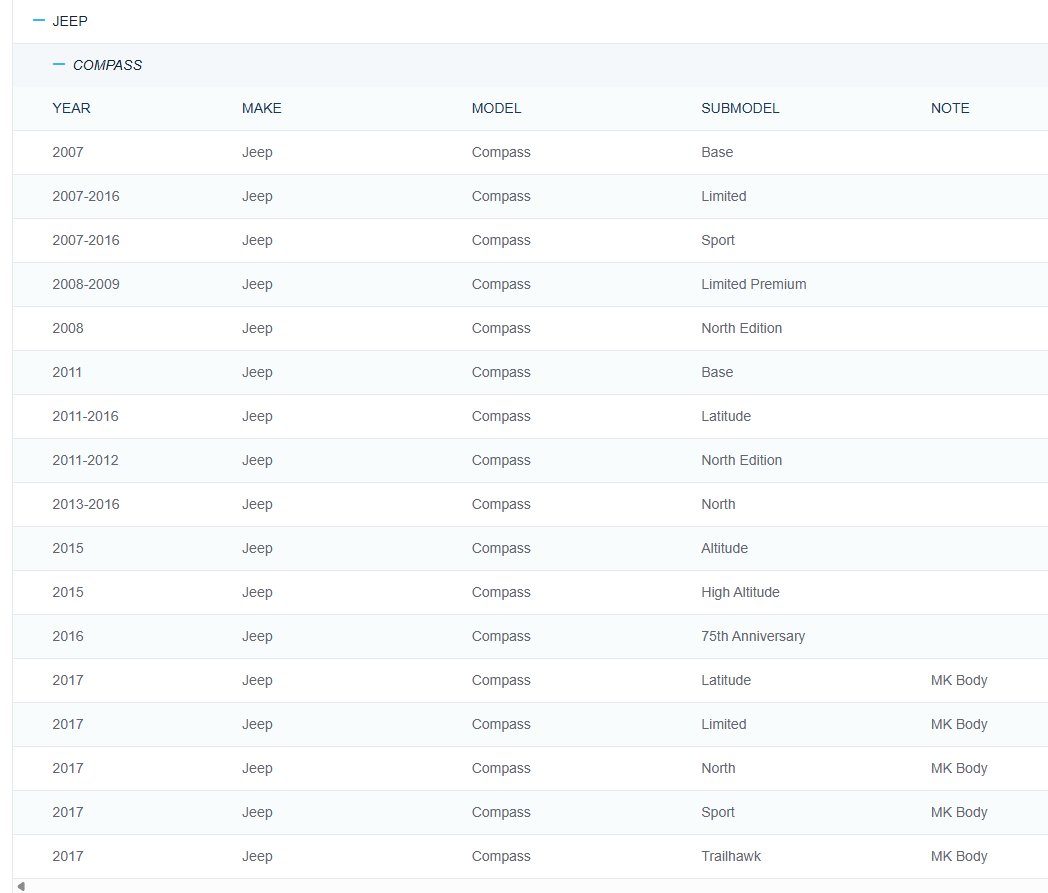This screenshot has width=1048, height=893.
Task: Click the MODEL column header
Action: coord(496,108)
